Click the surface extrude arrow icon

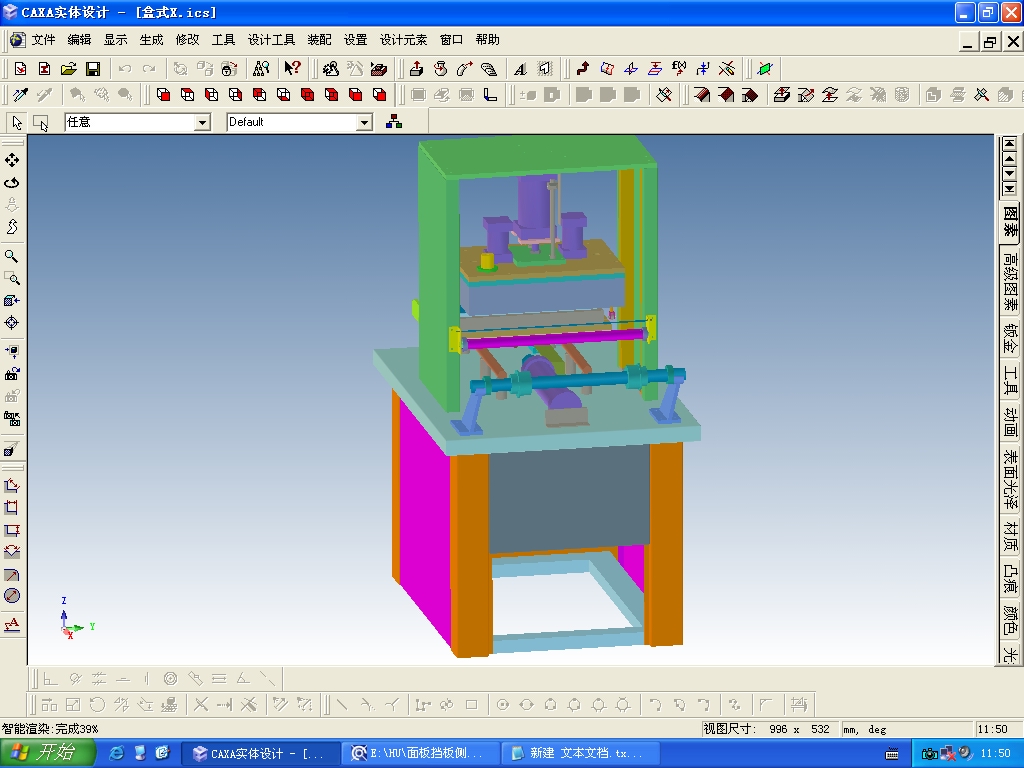782,95
